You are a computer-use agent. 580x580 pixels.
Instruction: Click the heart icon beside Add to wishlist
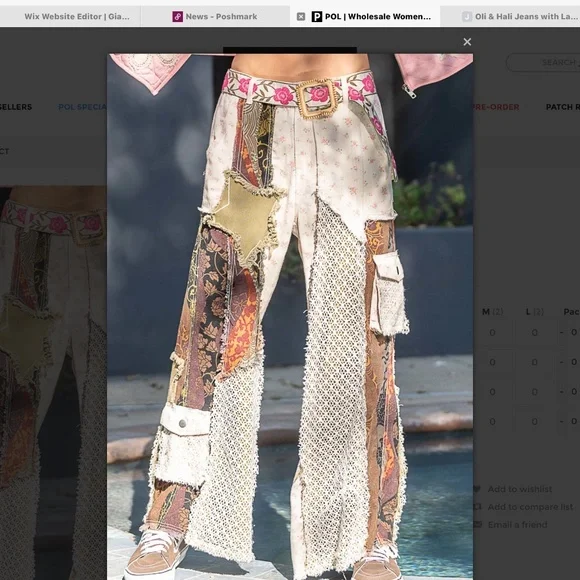(477, 489)
